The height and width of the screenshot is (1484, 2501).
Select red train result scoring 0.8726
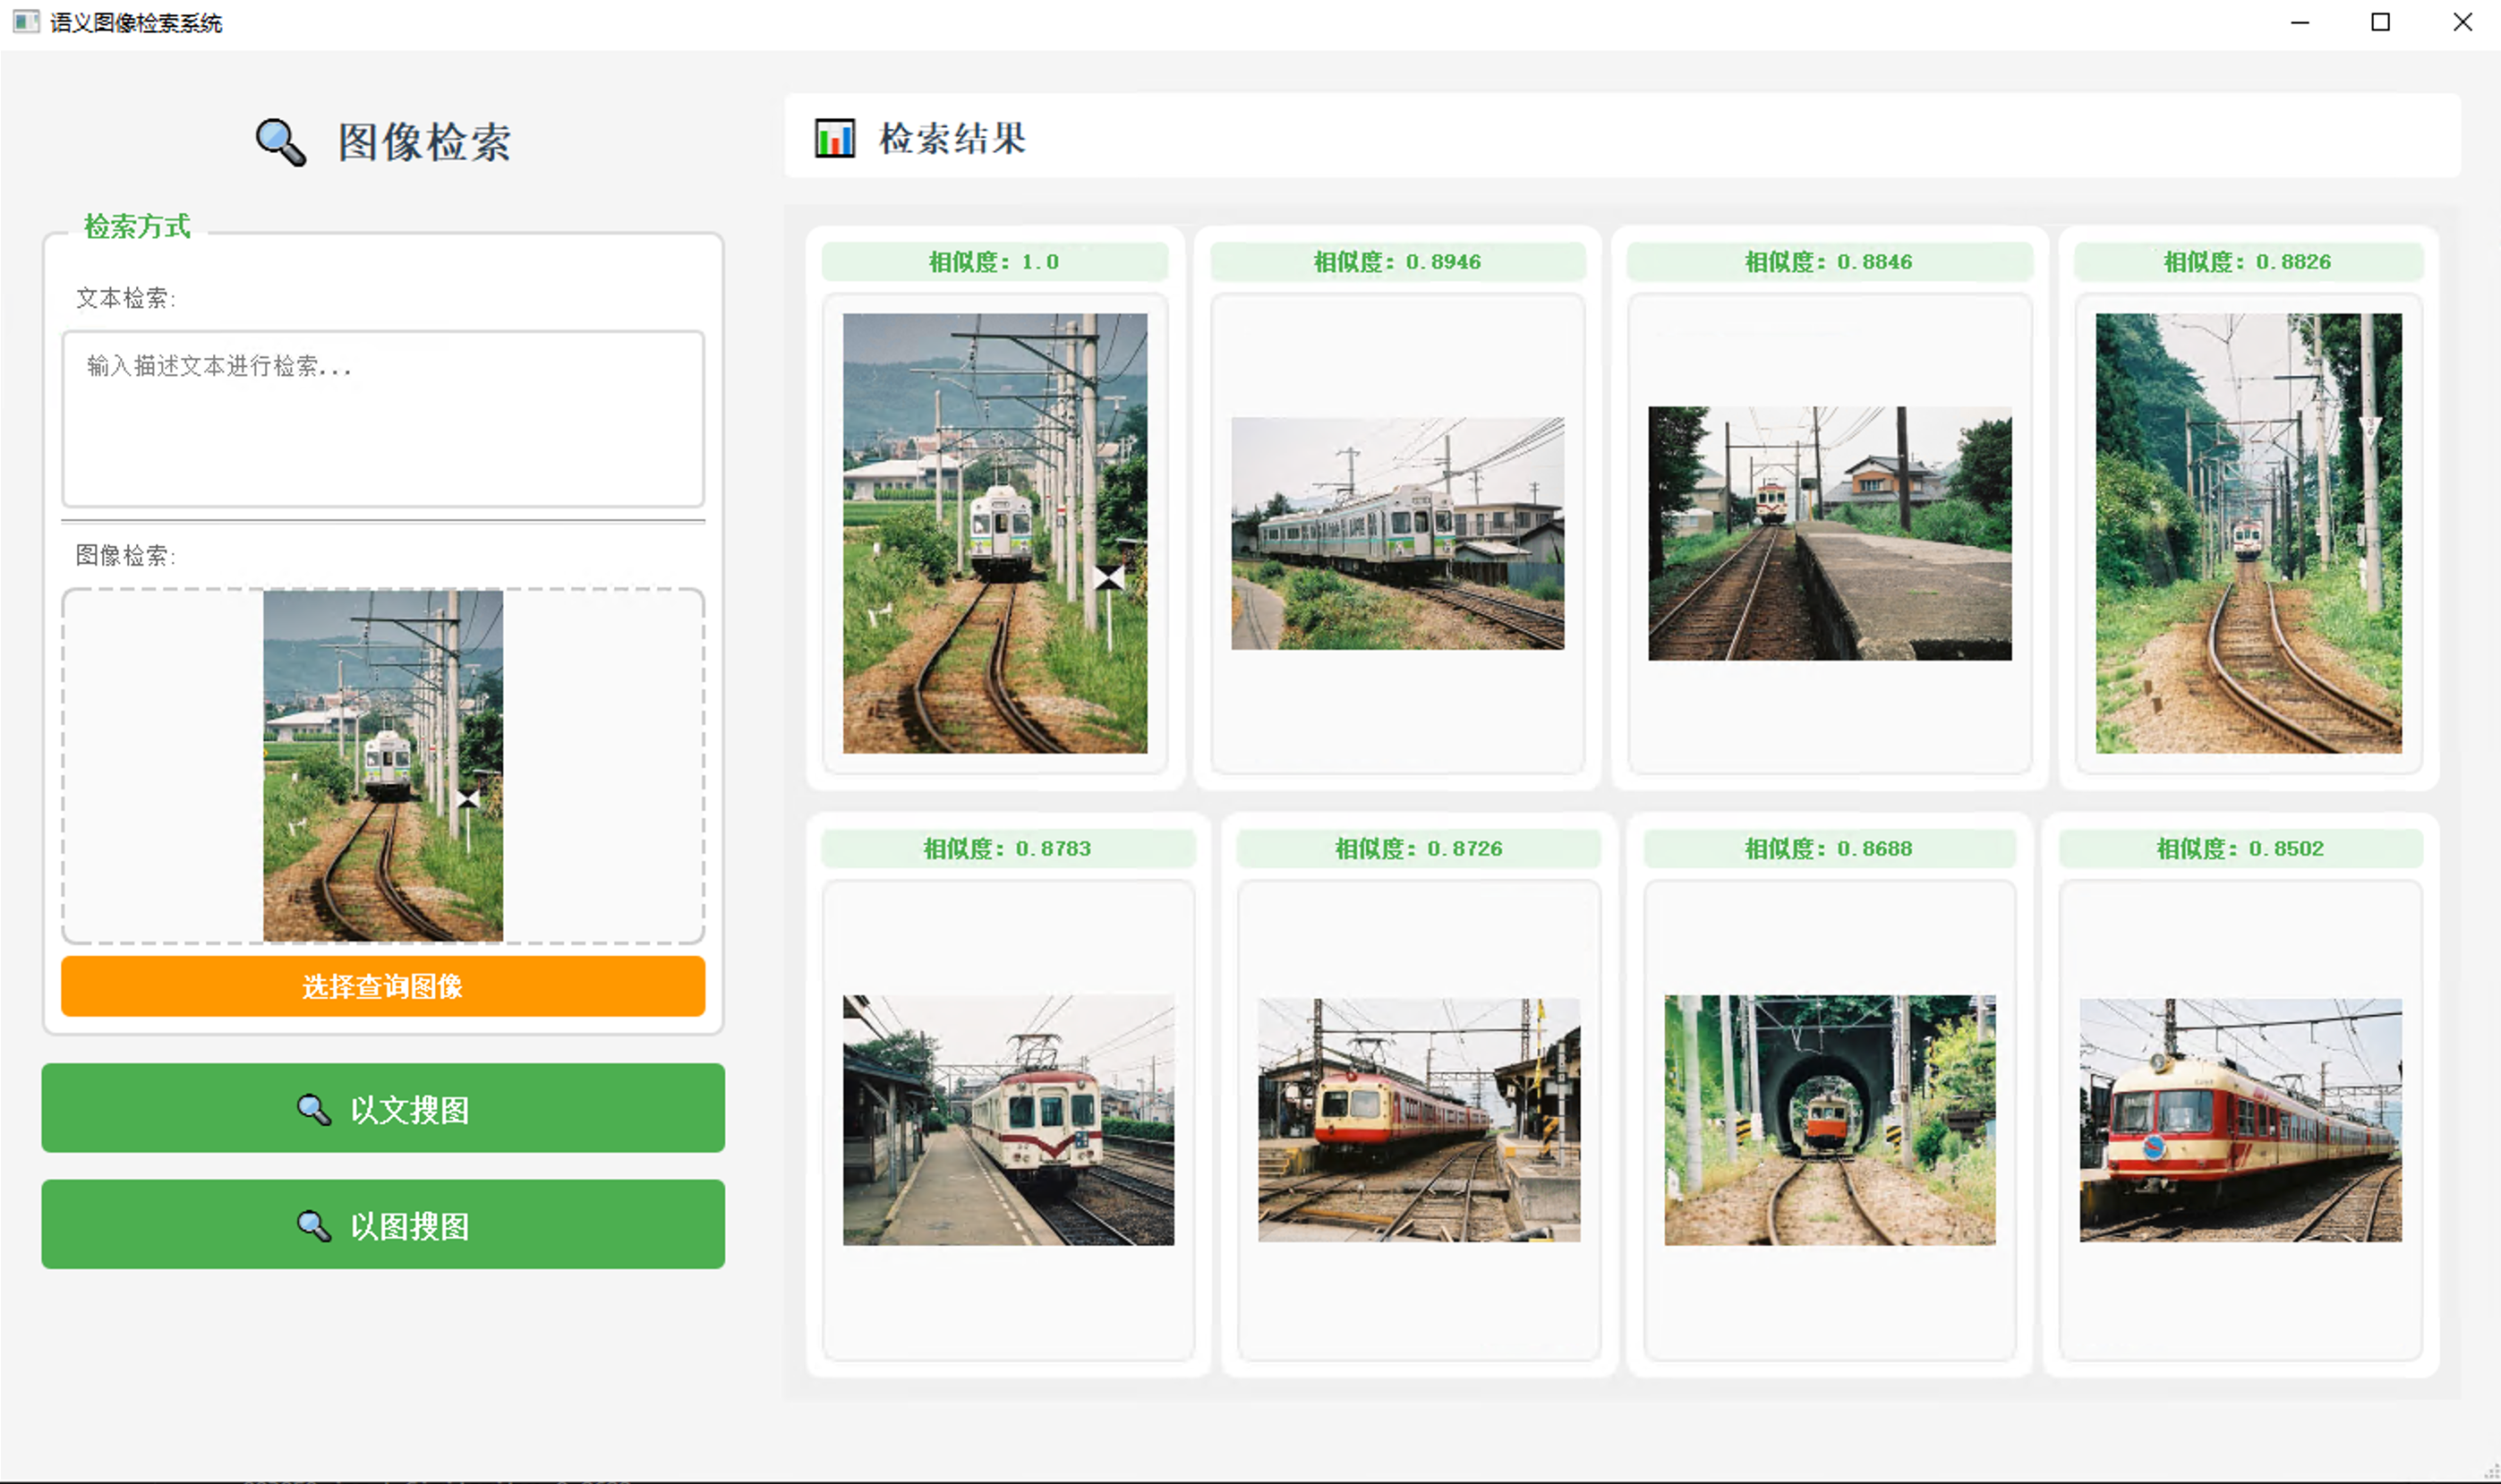coord(1419,1120)
